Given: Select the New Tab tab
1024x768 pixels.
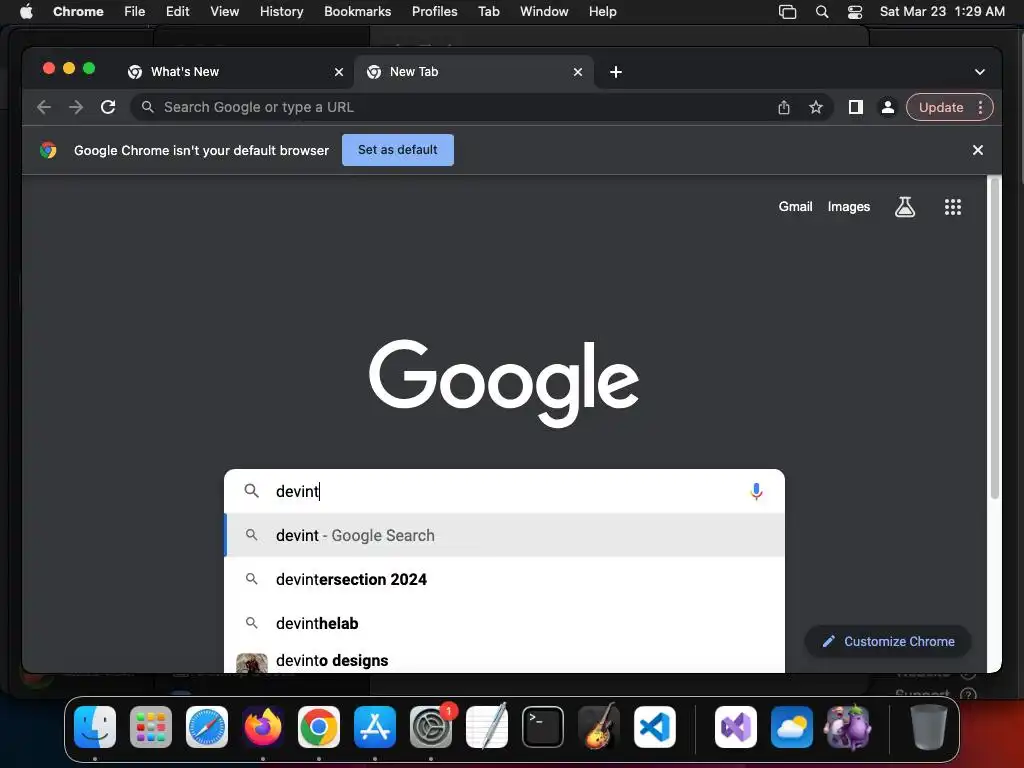Looking at the screenshot, I should tap(474, 72).
